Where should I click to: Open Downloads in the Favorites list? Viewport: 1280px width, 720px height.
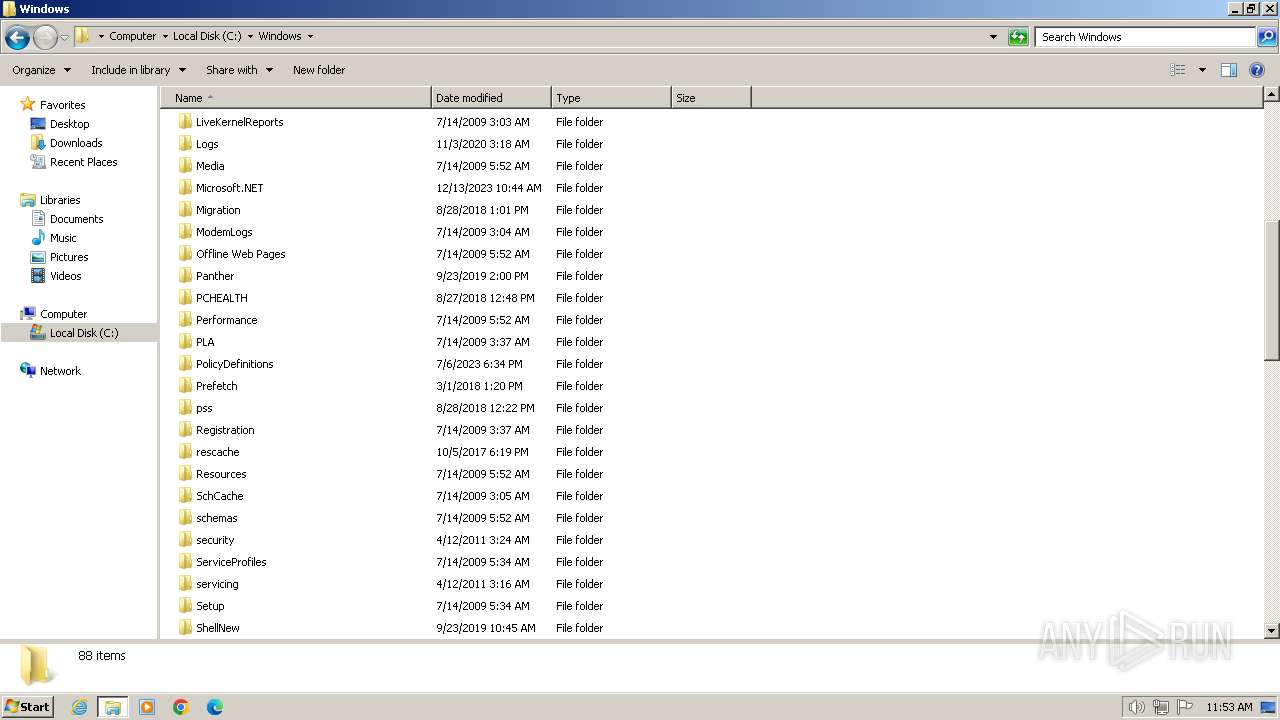point(76,143)
